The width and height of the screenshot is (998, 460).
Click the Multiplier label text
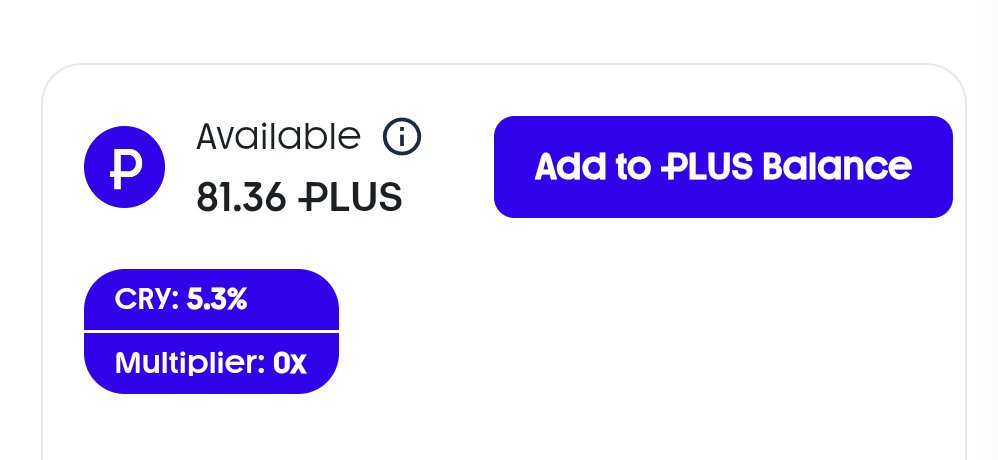tap(190, 364)
